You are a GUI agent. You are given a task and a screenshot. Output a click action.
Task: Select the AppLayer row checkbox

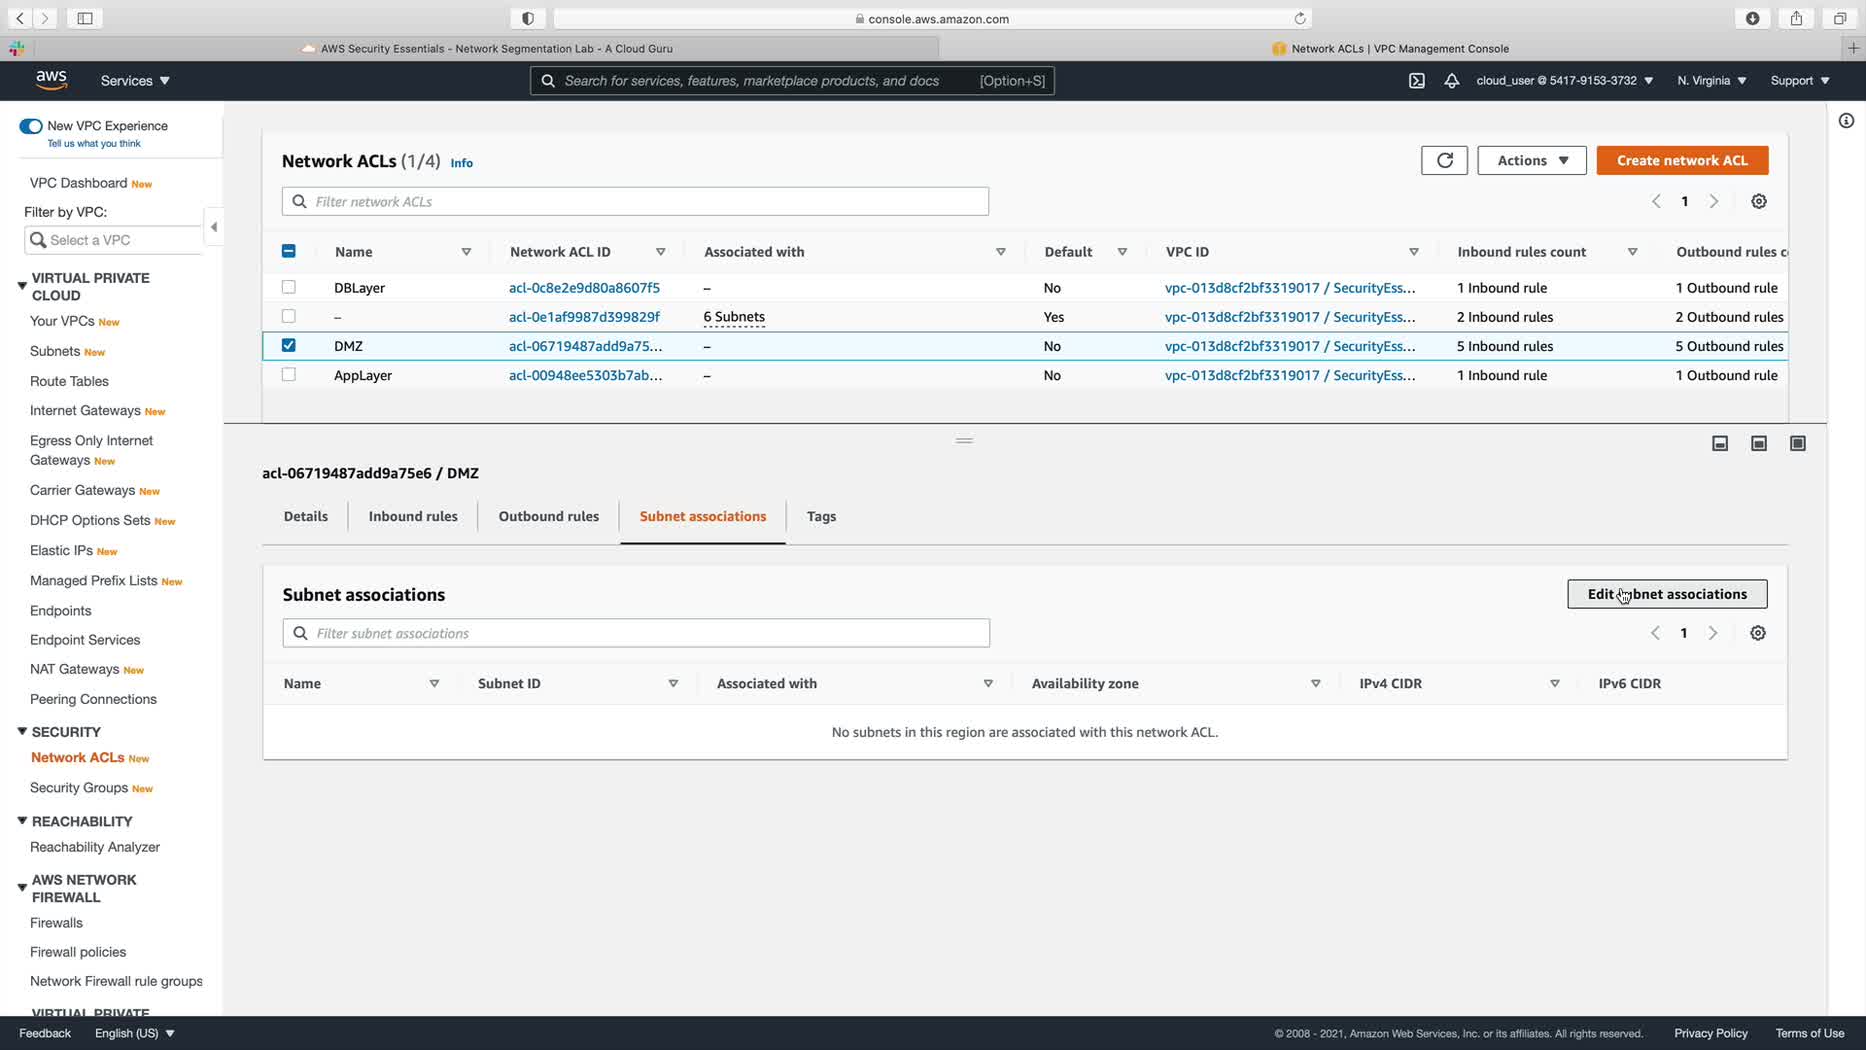coord(289,375)
